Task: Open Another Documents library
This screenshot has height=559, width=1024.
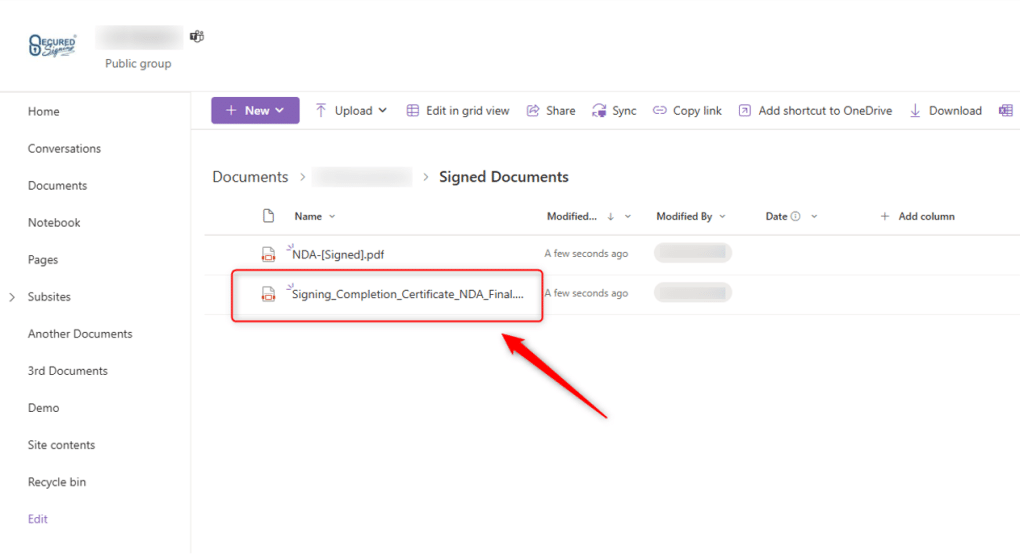Action: [x=80, y=334]
